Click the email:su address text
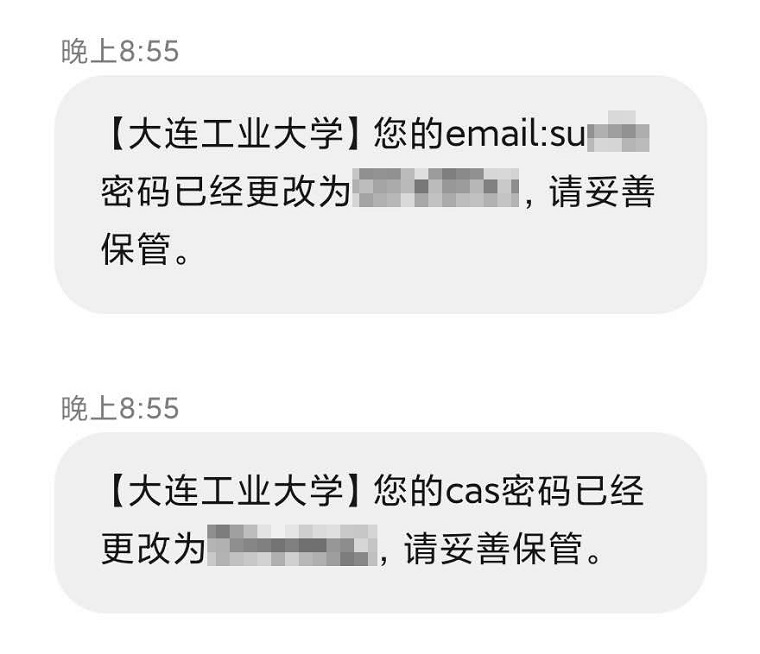 (516, 133)
